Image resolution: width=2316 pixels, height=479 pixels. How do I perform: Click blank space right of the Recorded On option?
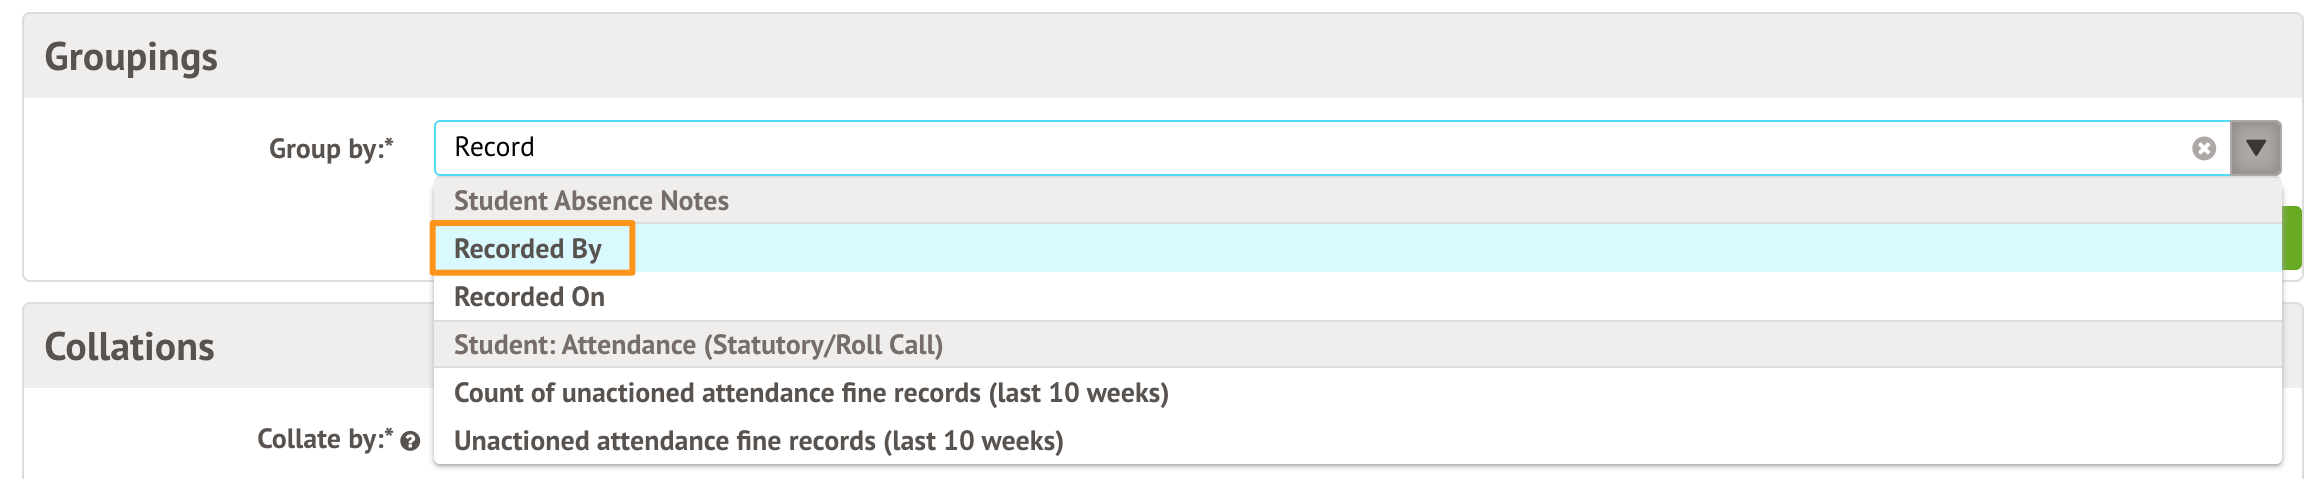[1400, 297]
